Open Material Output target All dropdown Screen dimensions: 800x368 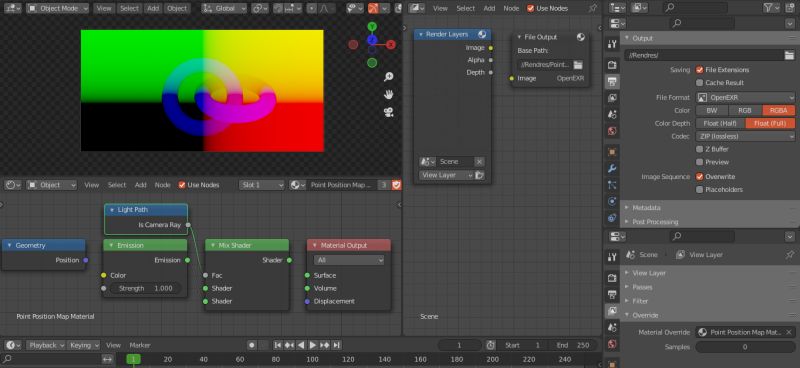click(349, 260)
